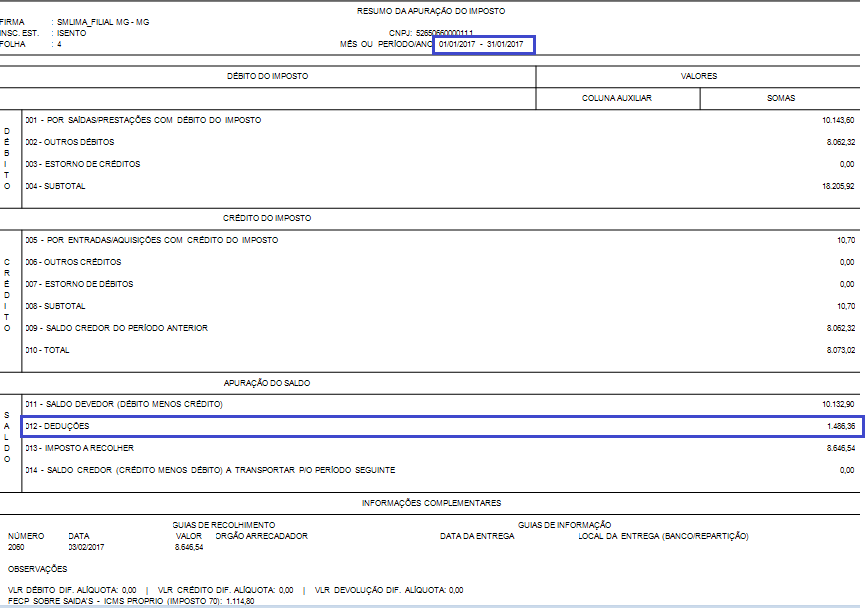This screenshot has height=608, width=867.
Task: Click '0,00' in OUTROS CRÉDITOS row
Action: pyautogui.click(x=847, y=262)
